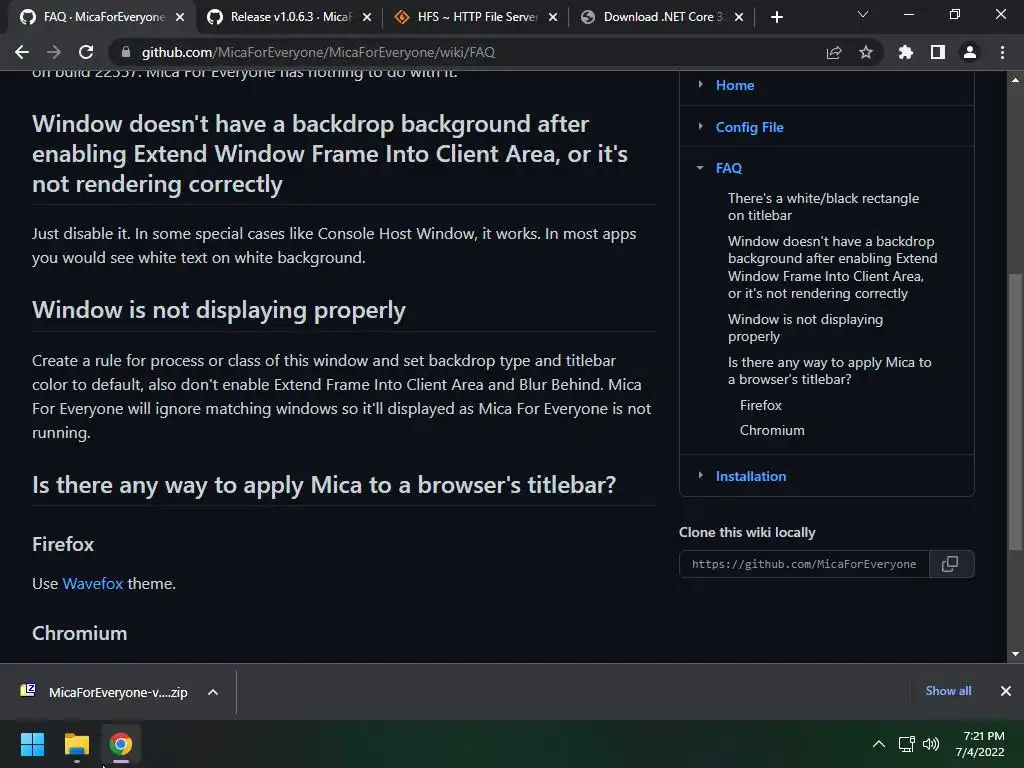Bookmark this page with the star
The image size is (1024, 768).
pyautogui.click(x=866, y=52)
